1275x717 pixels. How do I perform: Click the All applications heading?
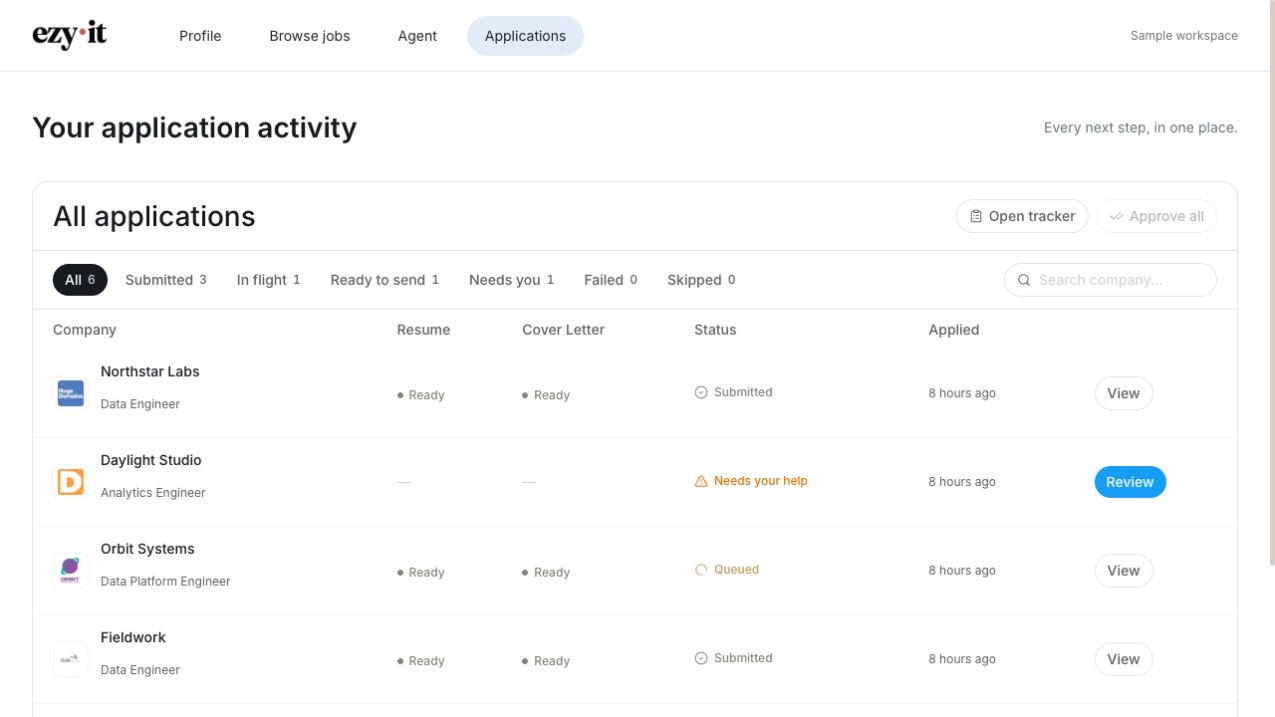[154, 216]
